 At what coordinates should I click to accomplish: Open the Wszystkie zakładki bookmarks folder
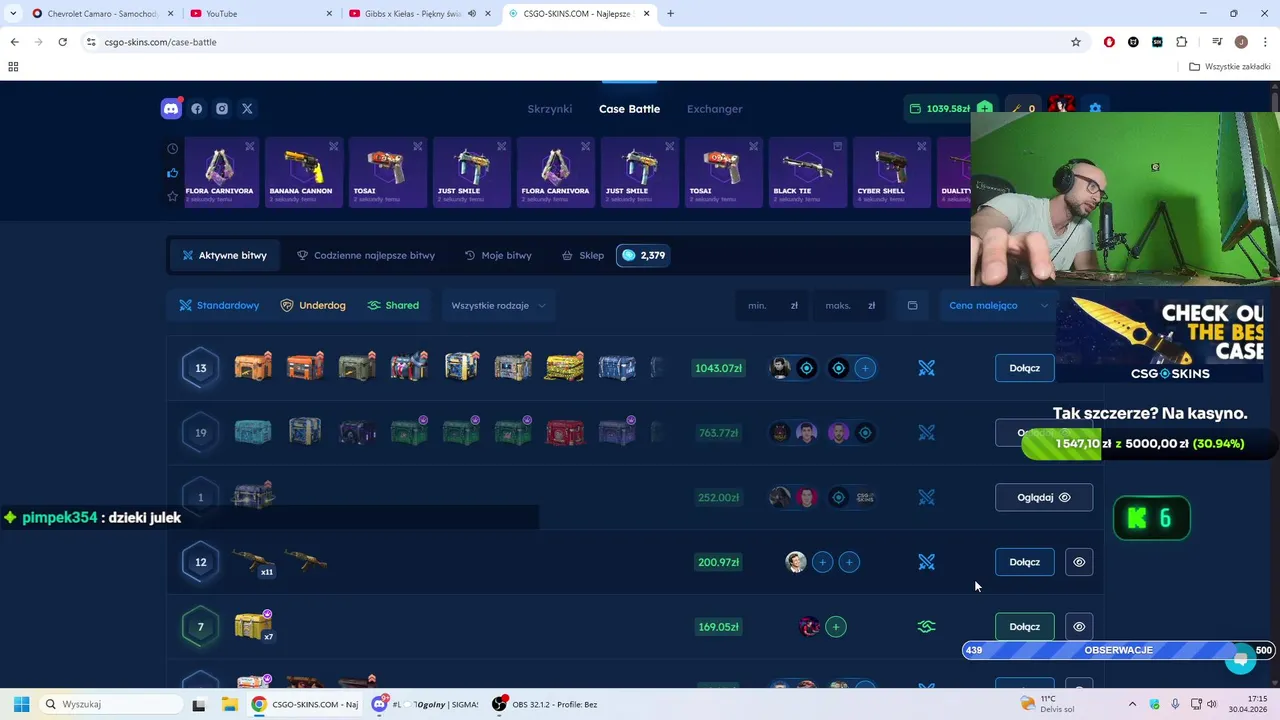(1229, 67)
